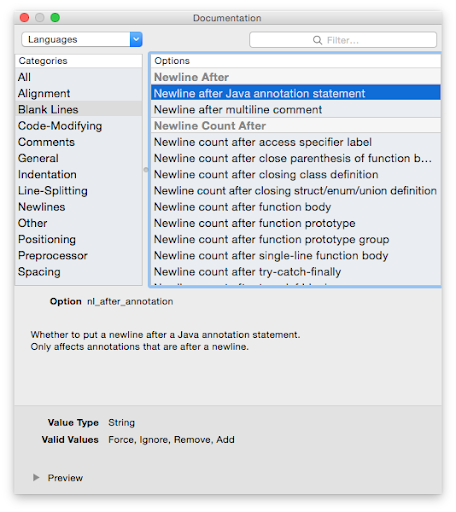Click the Newline after Java annotation statement row

point(296,93)
